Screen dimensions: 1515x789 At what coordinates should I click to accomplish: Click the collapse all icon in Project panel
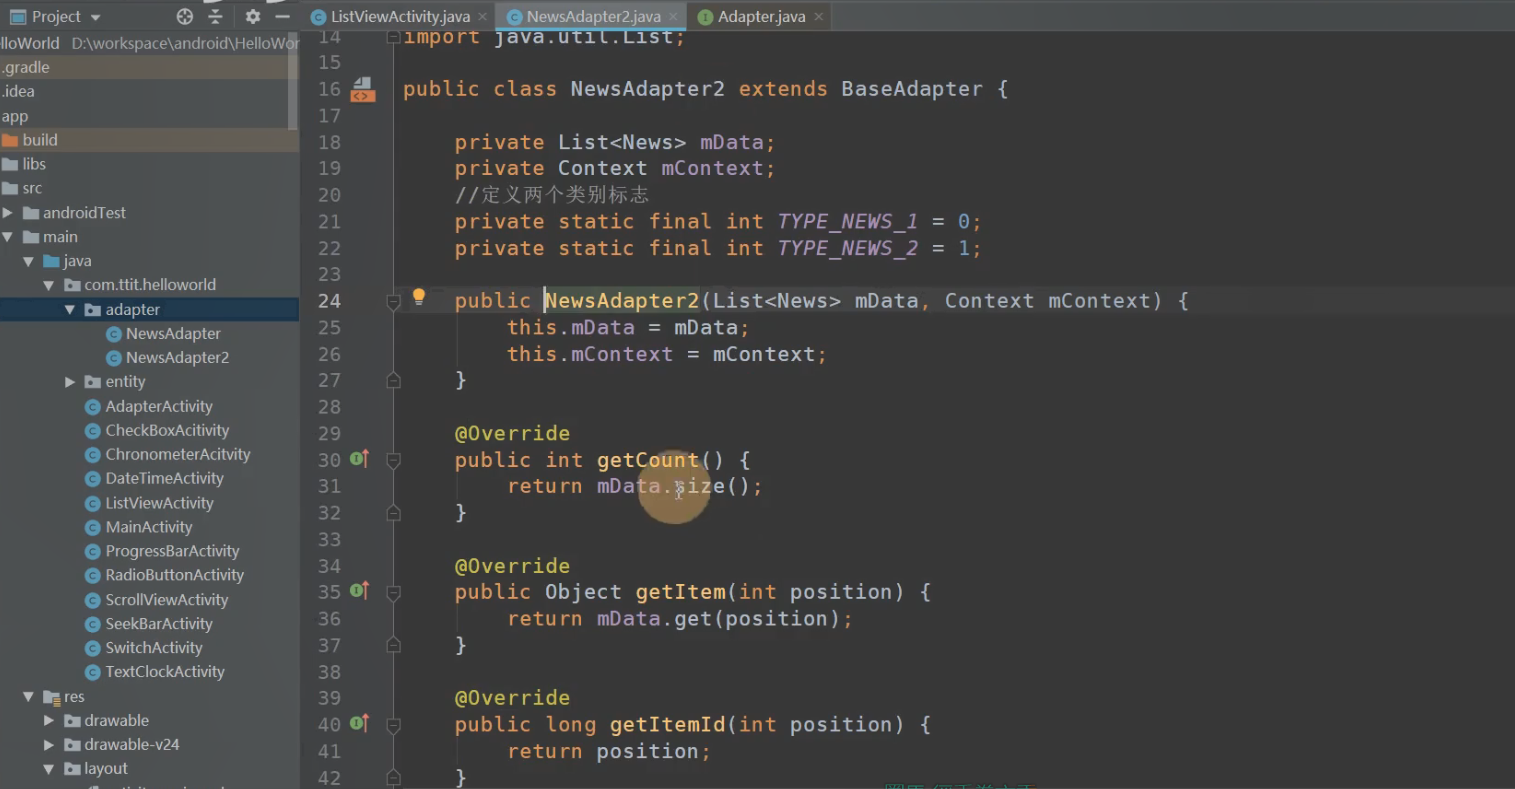(215, 17)
